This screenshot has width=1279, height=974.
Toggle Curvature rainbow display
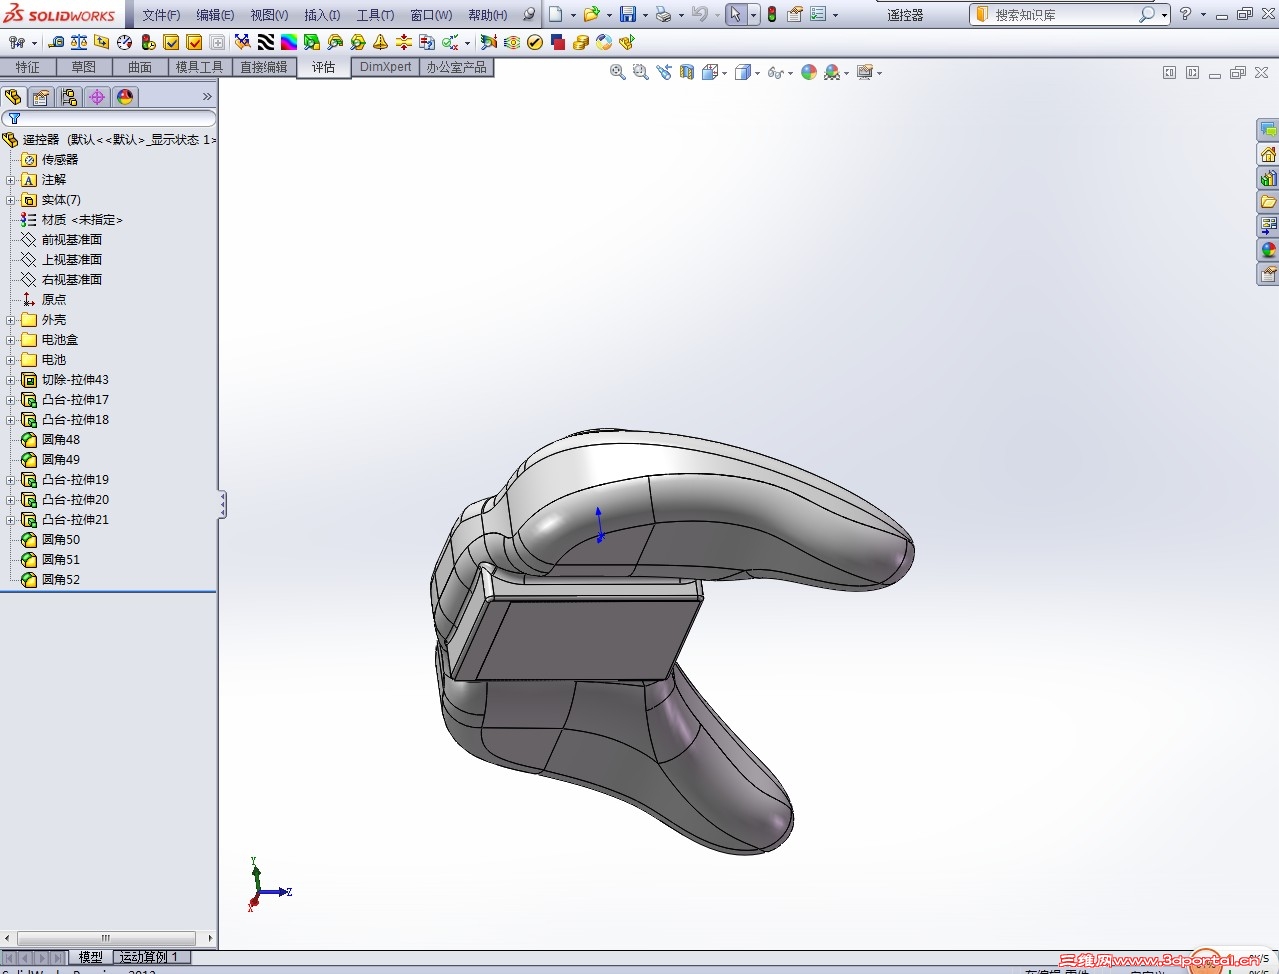[x=288, y=42]
